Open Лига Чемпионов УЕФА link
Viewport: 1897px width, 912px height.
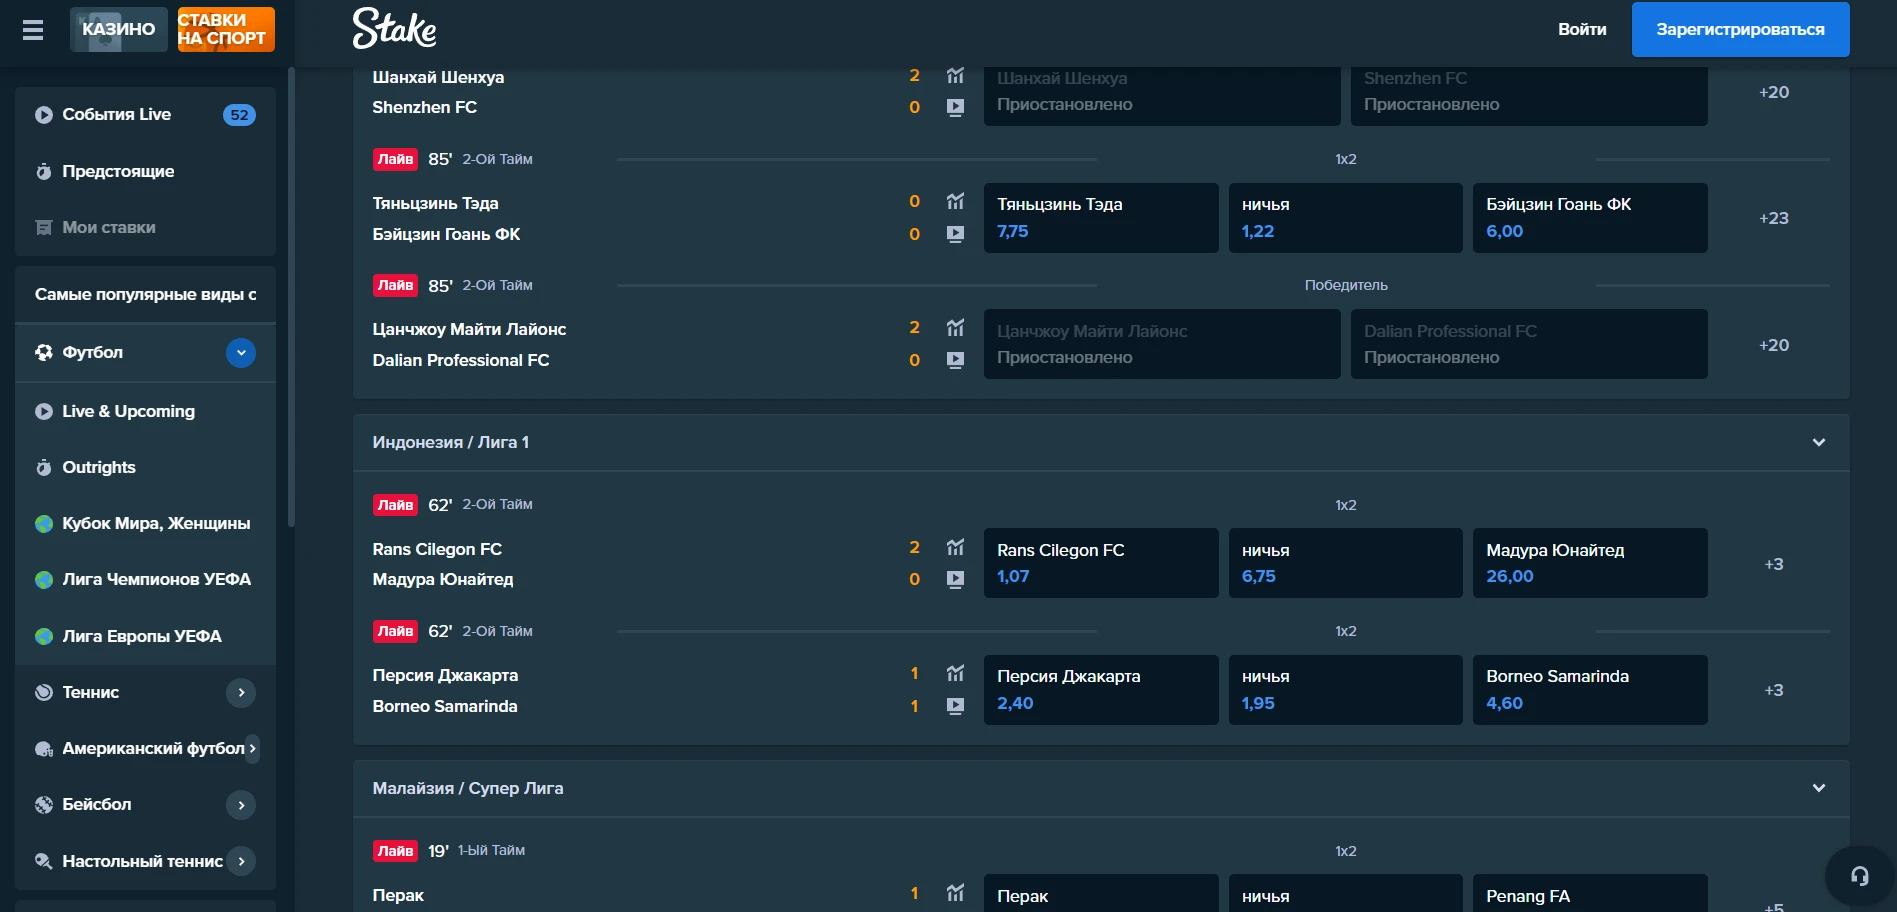145,579
